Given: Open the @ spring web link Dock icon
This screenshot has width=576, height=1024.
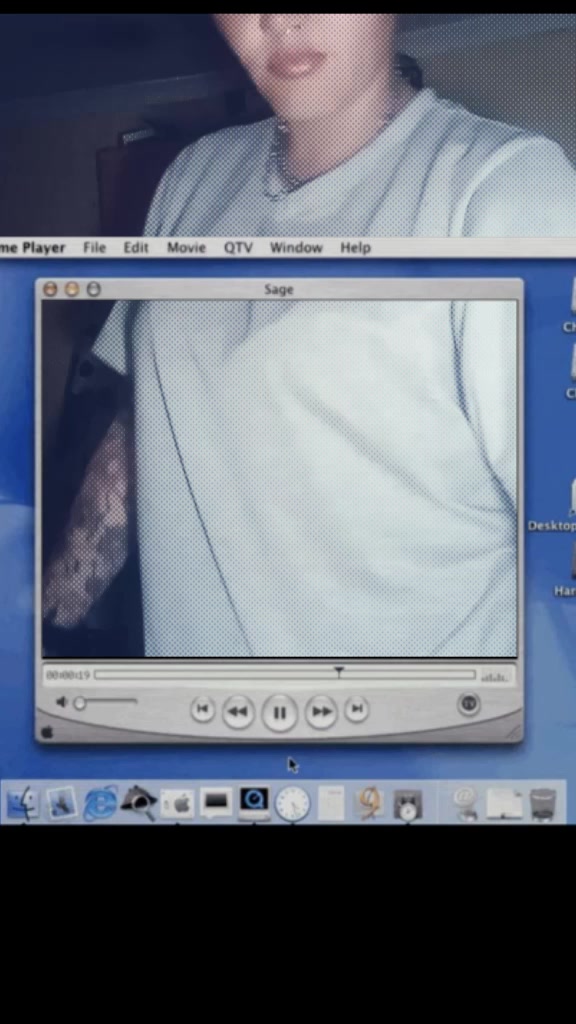Looking at the screenshot, I should [x=466, y=803].
